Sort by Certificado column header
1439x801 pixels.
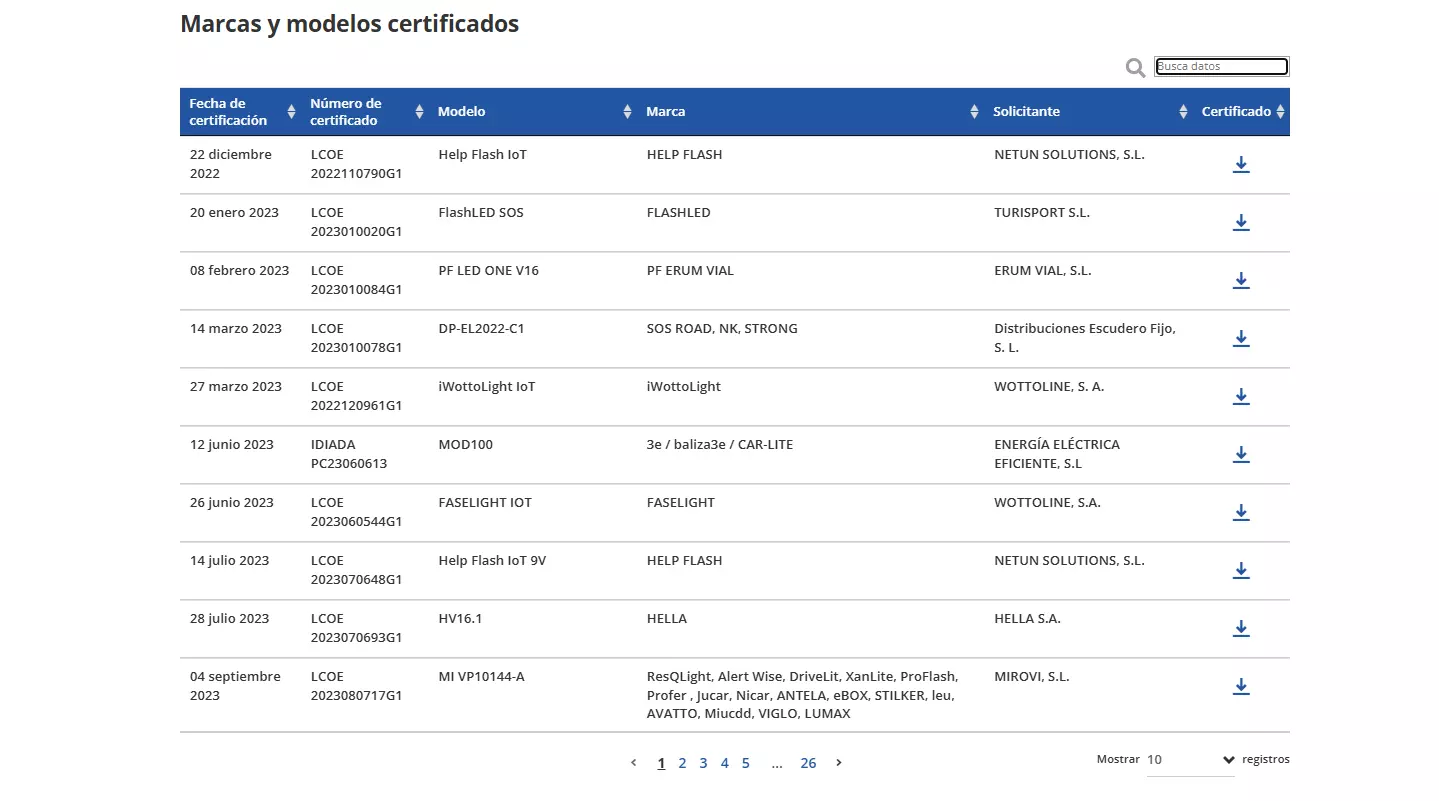point(1241,112)
